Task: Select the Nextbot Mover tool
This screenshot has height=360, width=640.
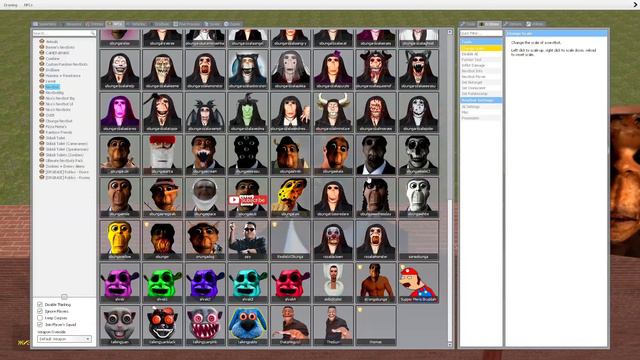Action: (x=481, y=77)
